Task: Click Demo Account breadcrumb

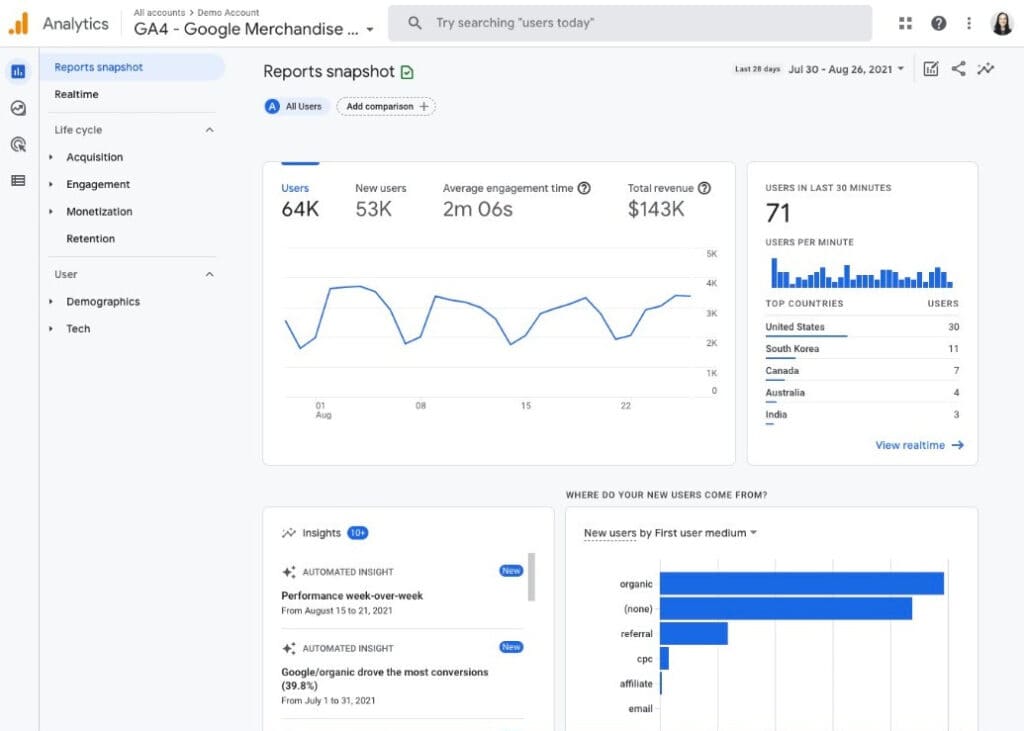Action: tap(228, 12)
